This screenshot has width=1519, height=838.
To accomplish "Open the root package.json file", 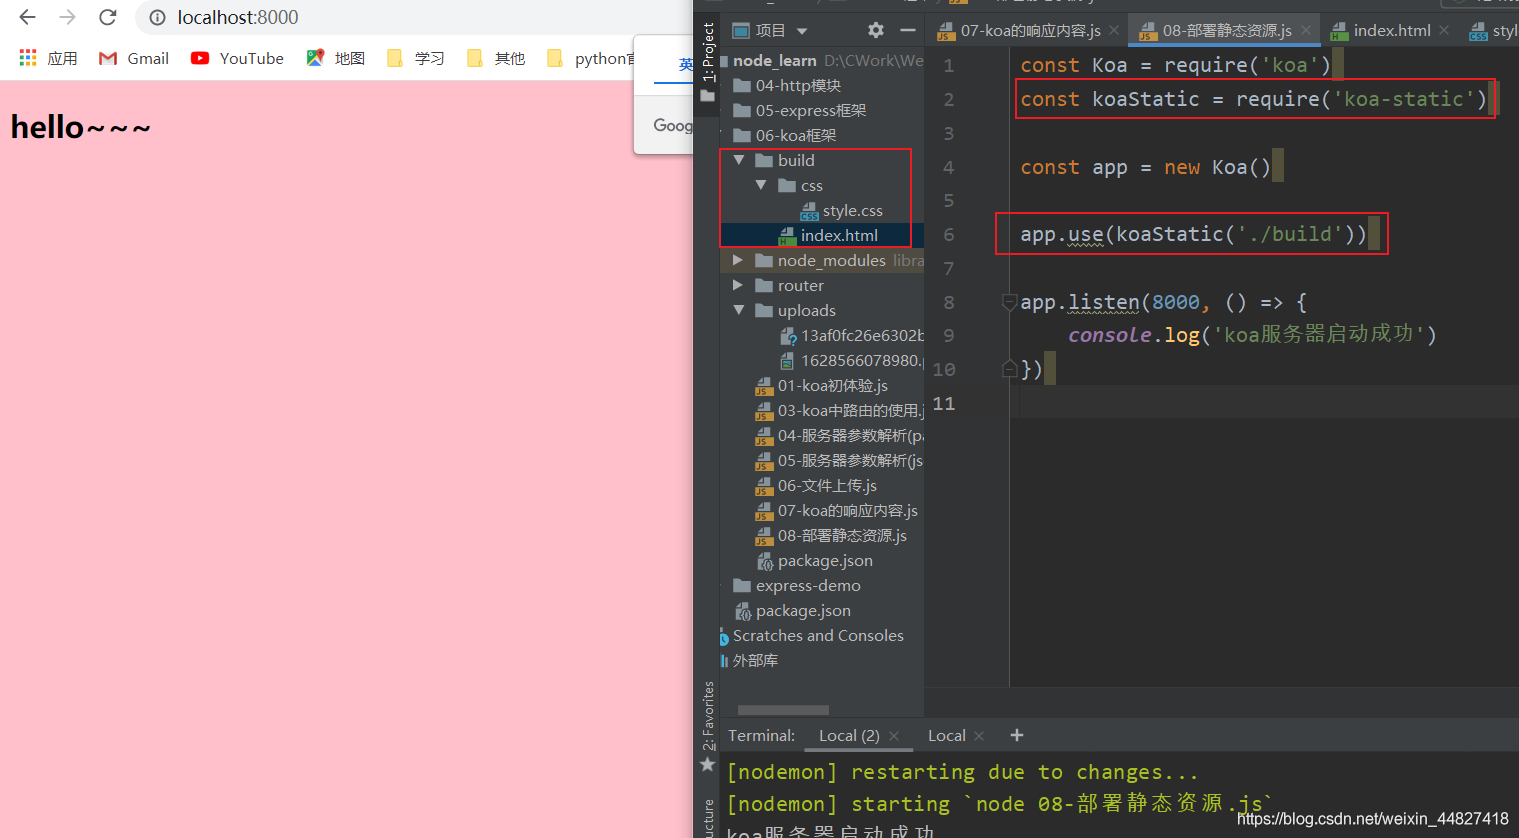I will (x=793, y=610).
